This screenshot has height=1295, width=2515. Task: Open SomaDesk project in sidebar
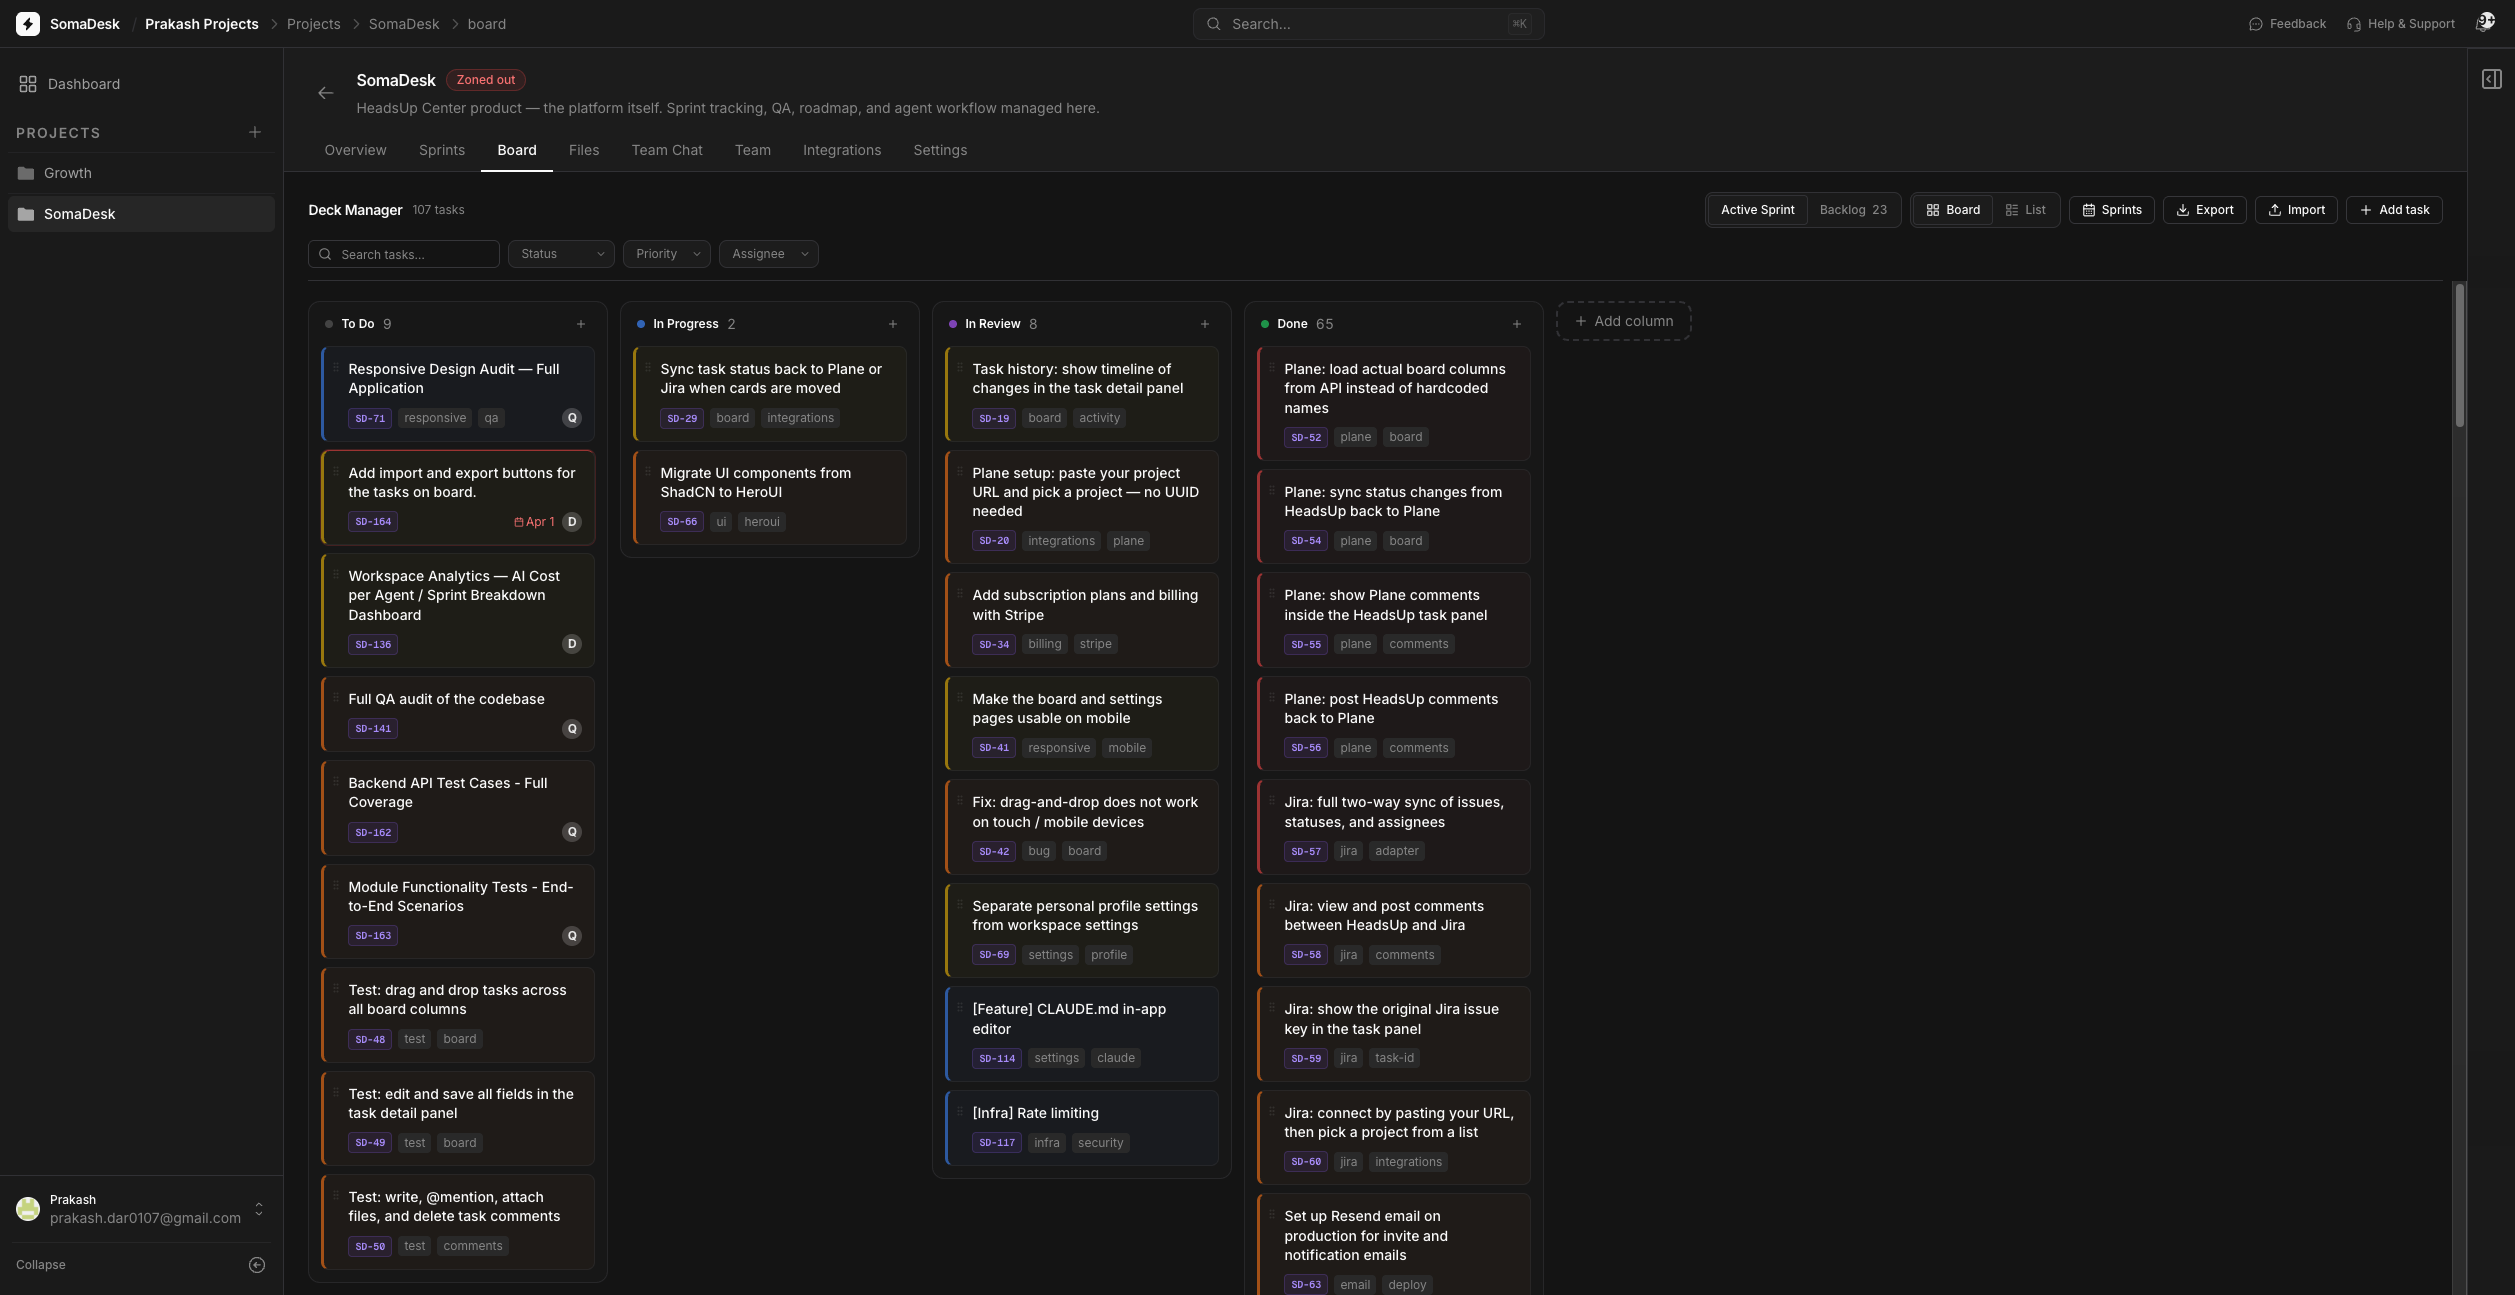click(141, 214)
